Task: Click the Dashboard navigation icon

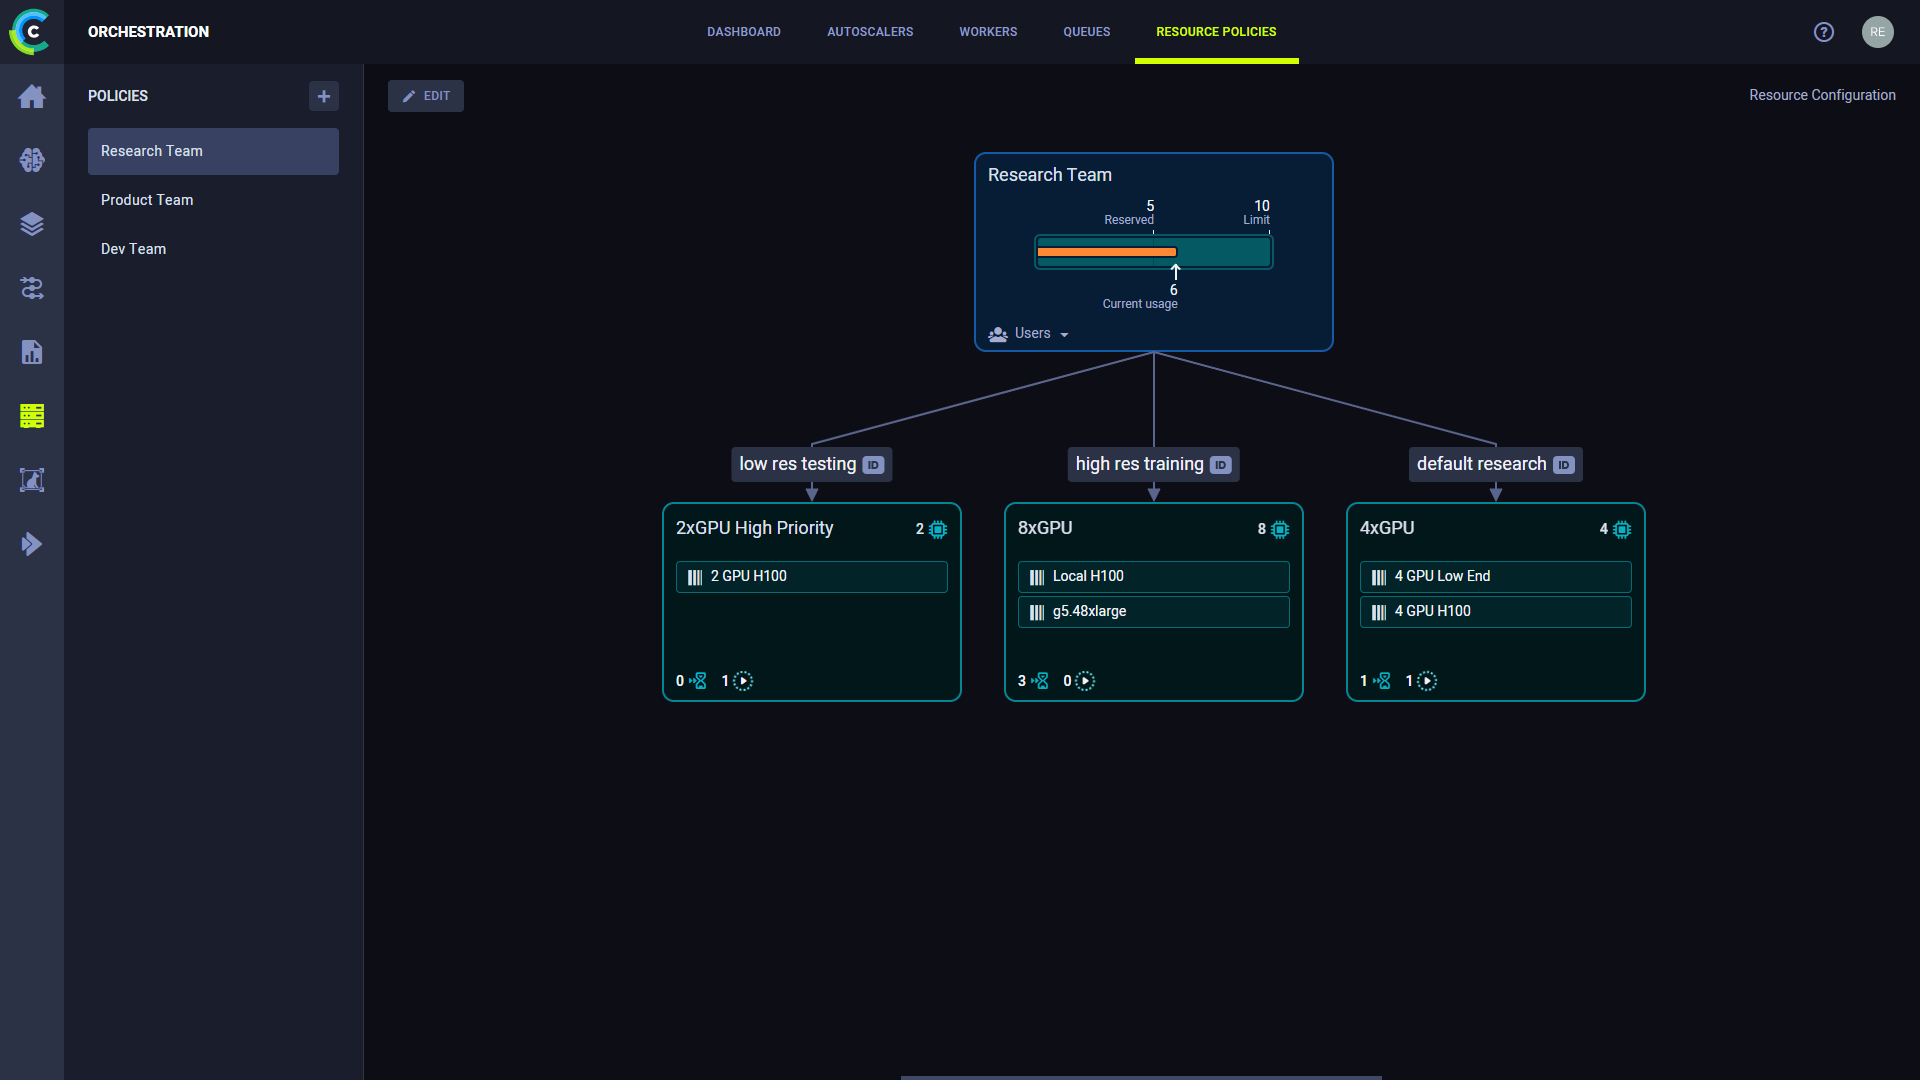Action: tap(32, 96)
